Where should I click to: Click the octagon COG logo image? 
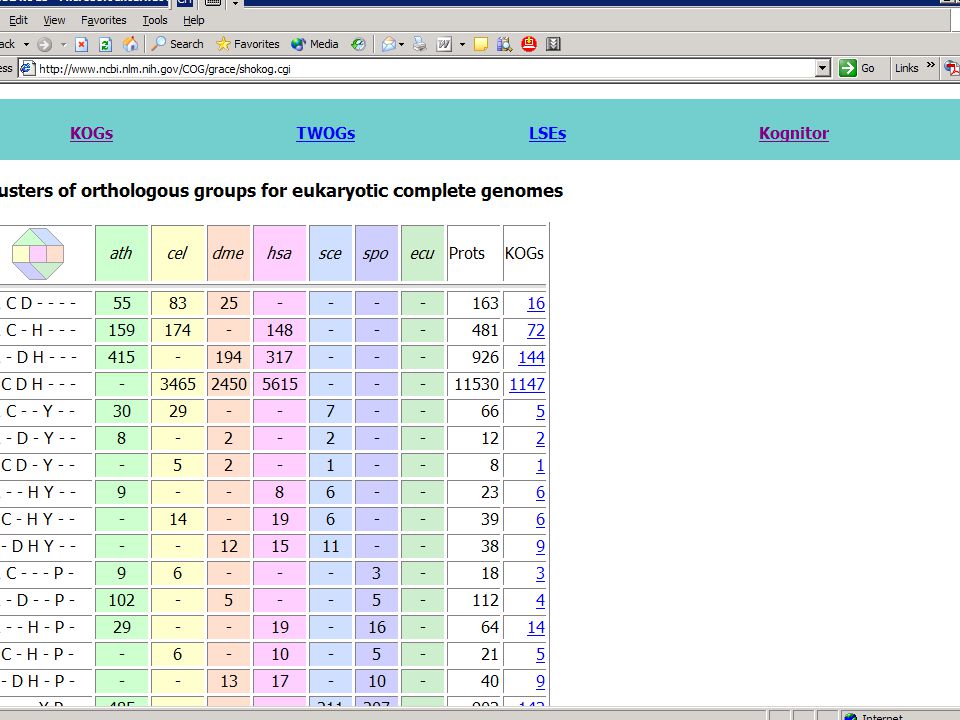coord(38,253)
